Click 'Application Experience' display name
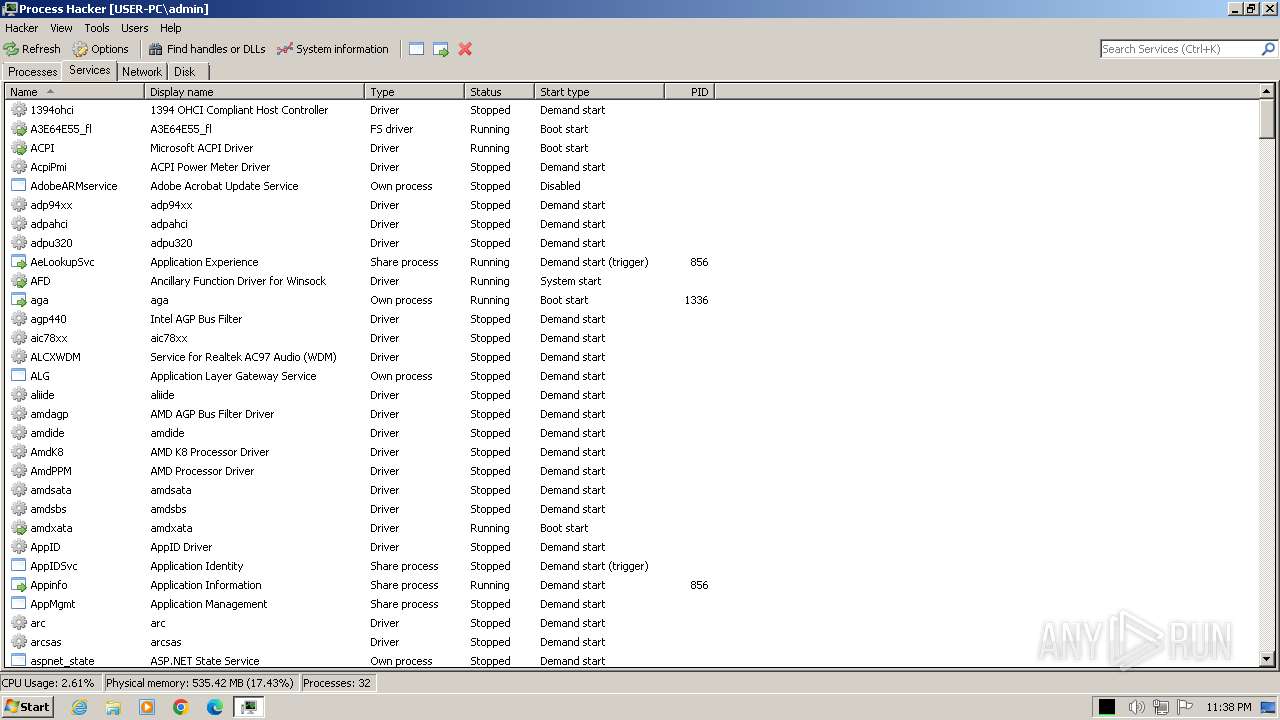Viewport: 1280px width, 720px height. 204,262
